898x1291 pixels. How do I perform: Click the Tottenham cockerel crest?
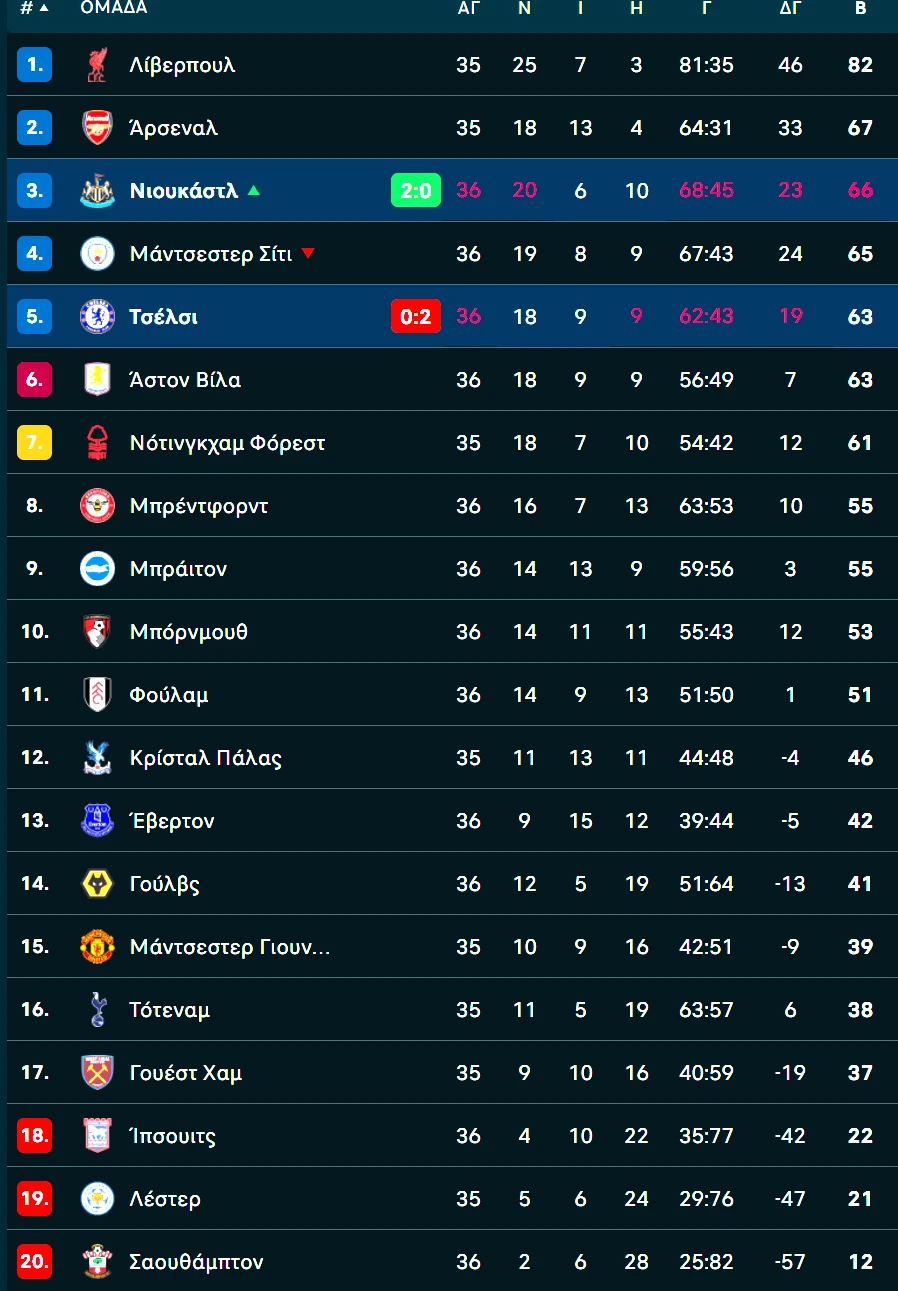pos(97,1010)
